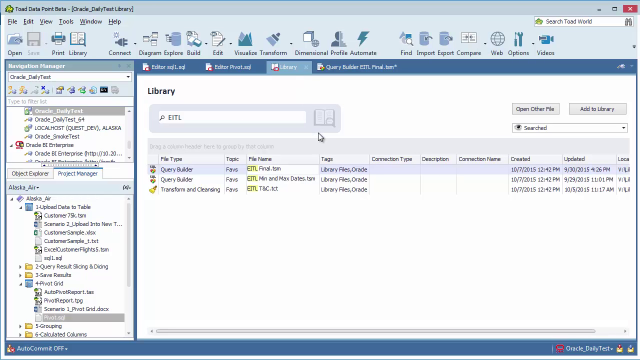Open the Help menu
The image size is (640, 360).
[114, 22]
